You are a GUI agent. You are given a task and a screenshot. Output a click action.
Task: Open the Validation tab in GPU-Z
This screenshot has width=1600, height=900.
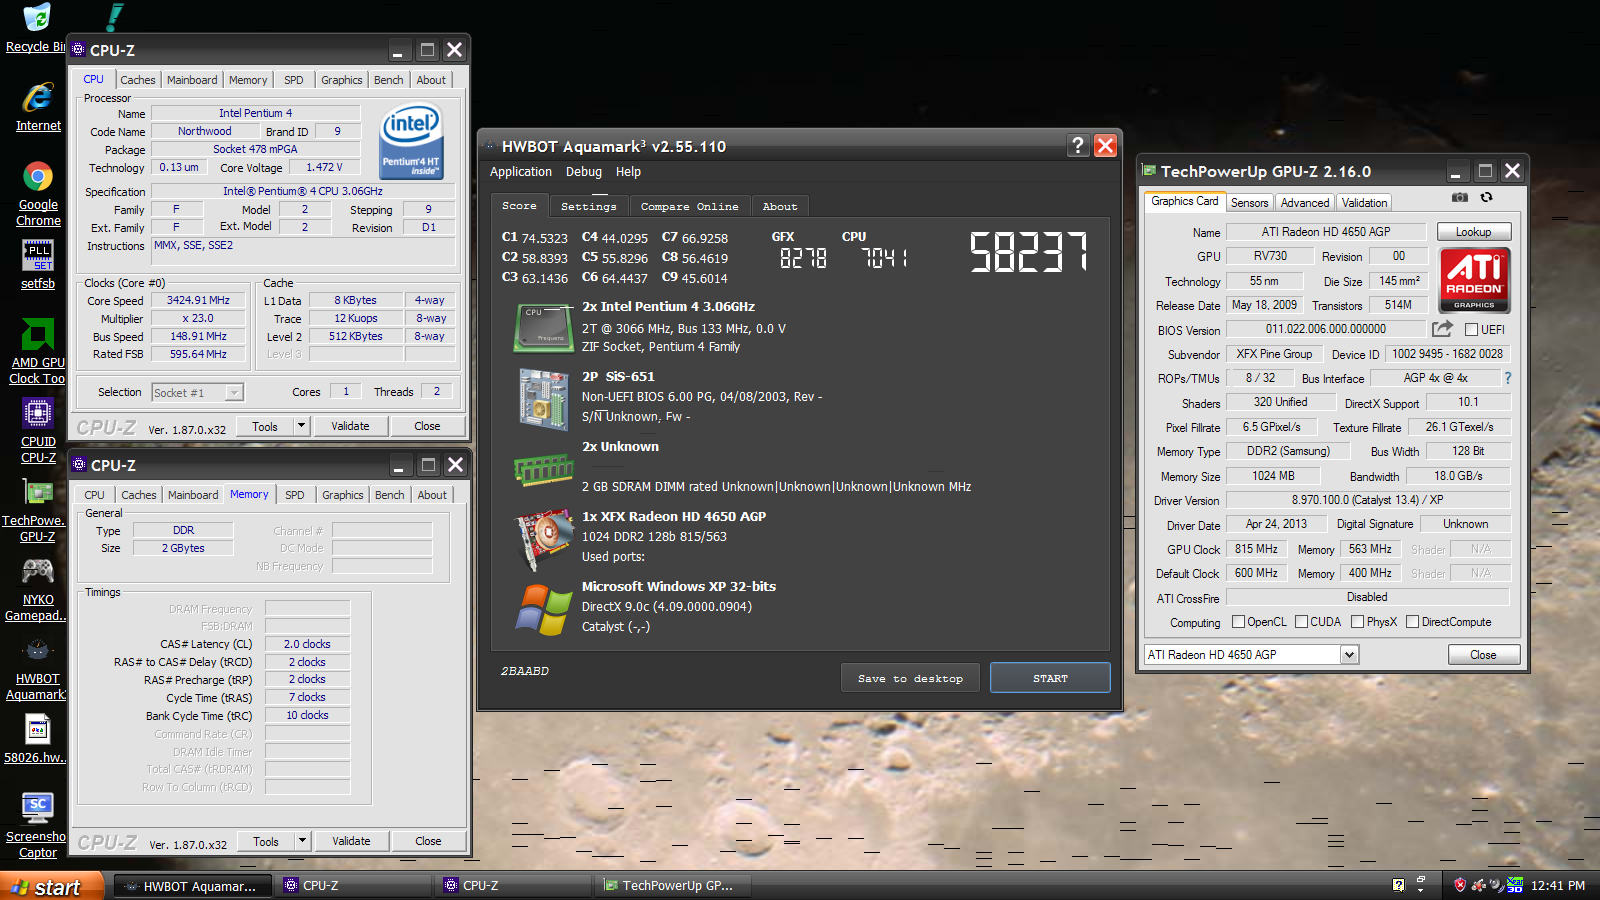pyautogui.click(x=1365, y=203)
